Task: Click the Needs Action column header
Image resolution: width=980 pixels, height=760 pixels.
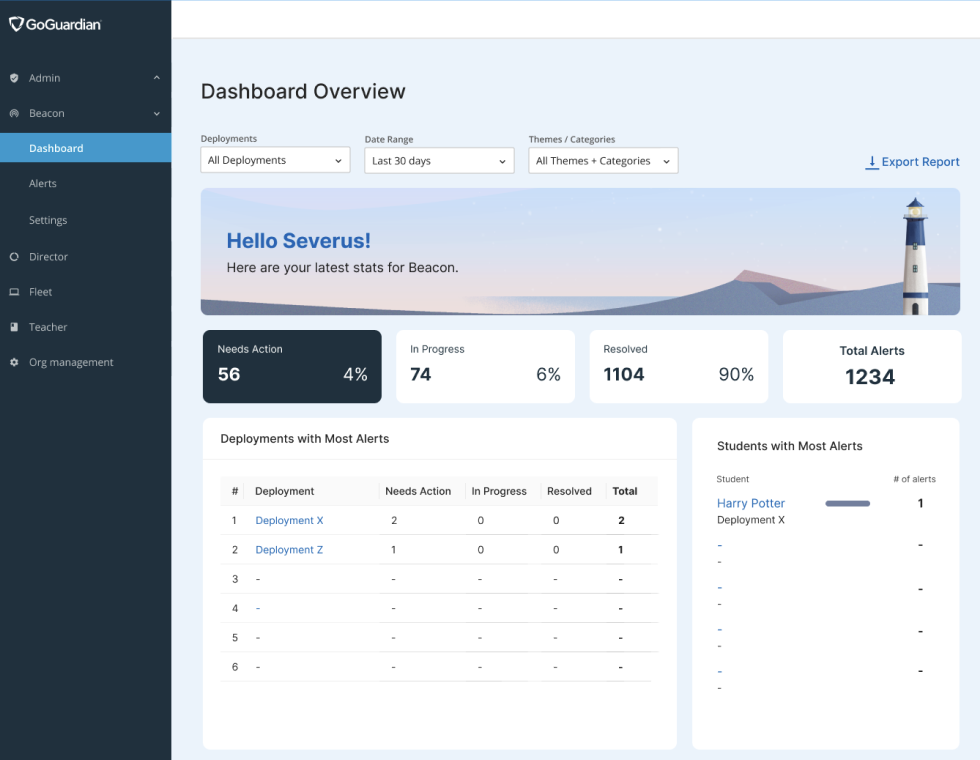Action: (418, 491)
